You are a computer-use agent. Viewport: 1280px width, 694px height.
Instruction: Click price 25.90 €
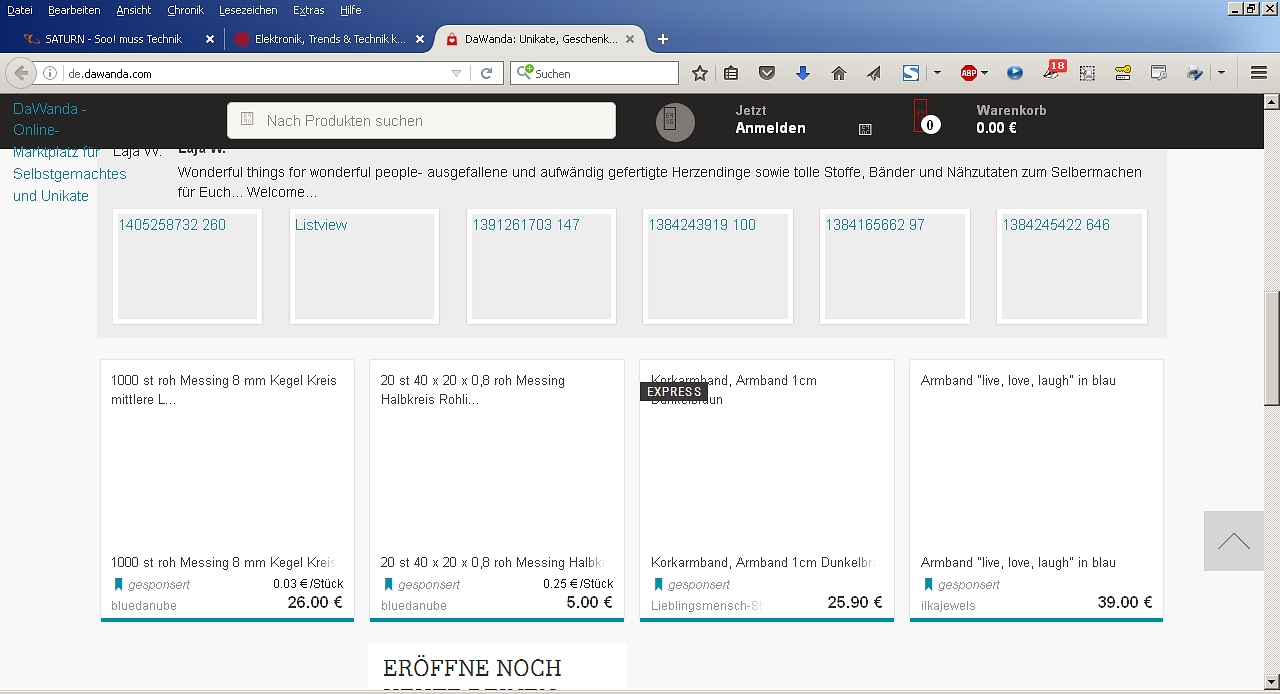pyautogui.click(x=855, y=602)
